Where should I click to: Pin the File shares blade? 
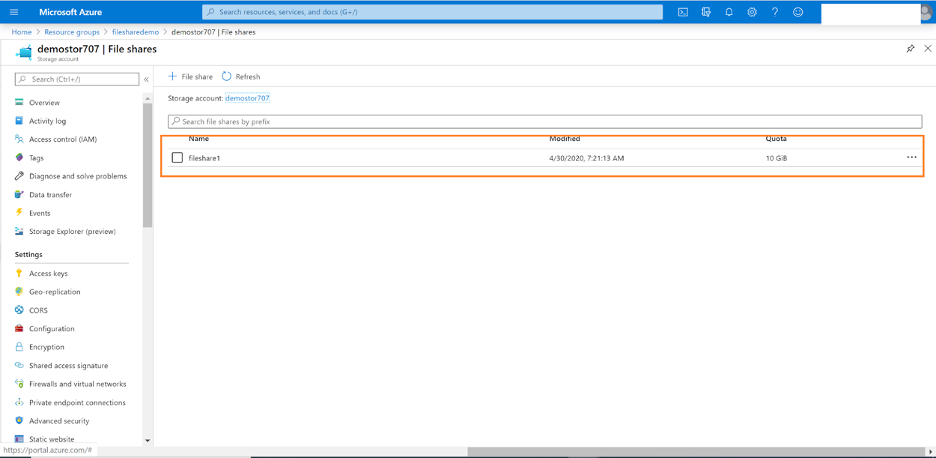(910, 48)
